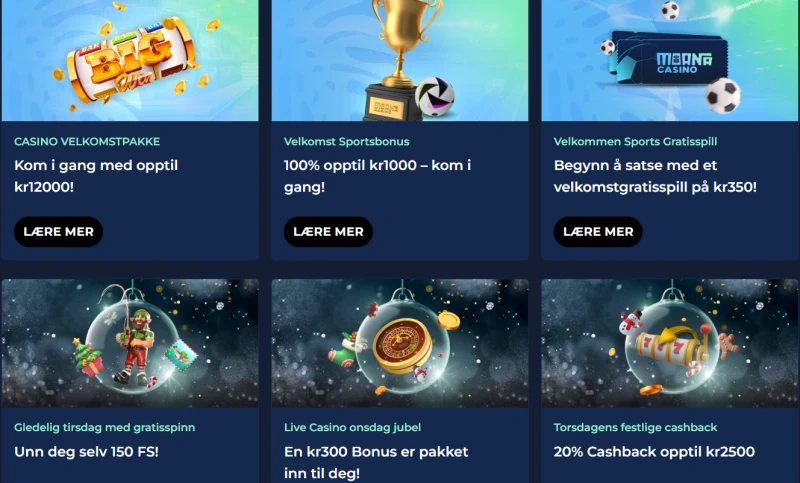
Task: Click the Moana Casino ticket banner image
Action: tap(670, 60)
